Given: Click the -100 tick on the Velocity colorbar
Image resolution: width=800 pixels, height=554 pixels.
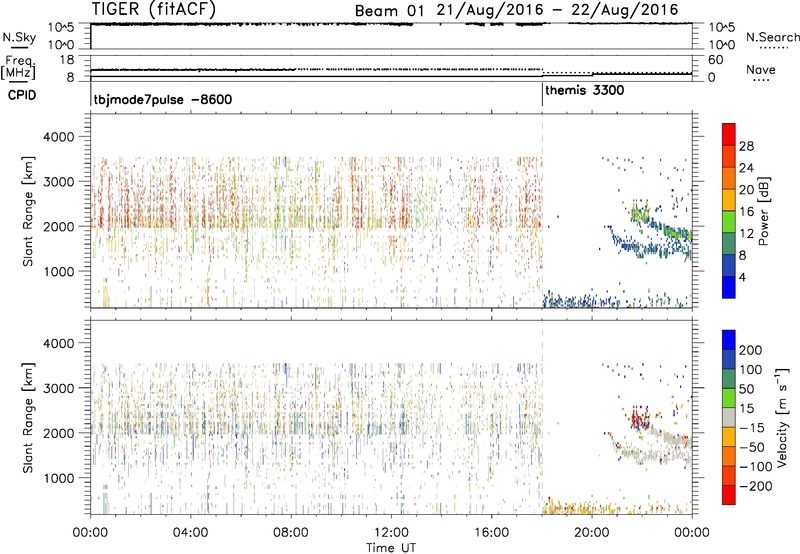Looking at the screenshot, I should point(756,466).
